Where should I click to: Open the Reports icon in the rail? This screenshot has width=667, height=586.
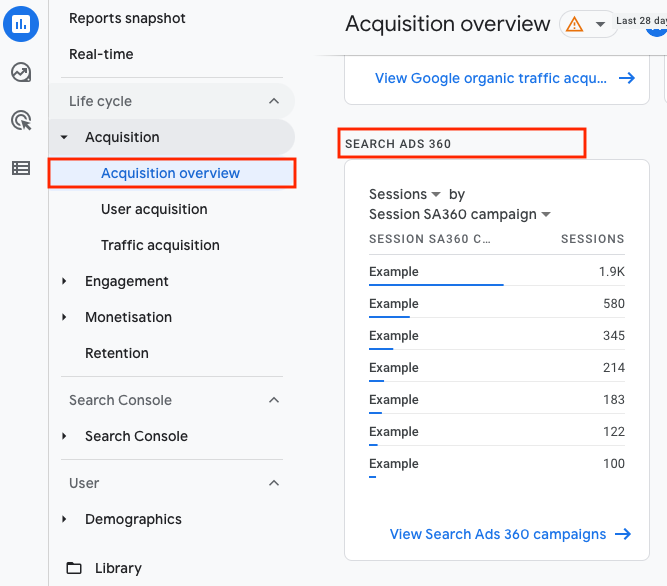point(21,24)
